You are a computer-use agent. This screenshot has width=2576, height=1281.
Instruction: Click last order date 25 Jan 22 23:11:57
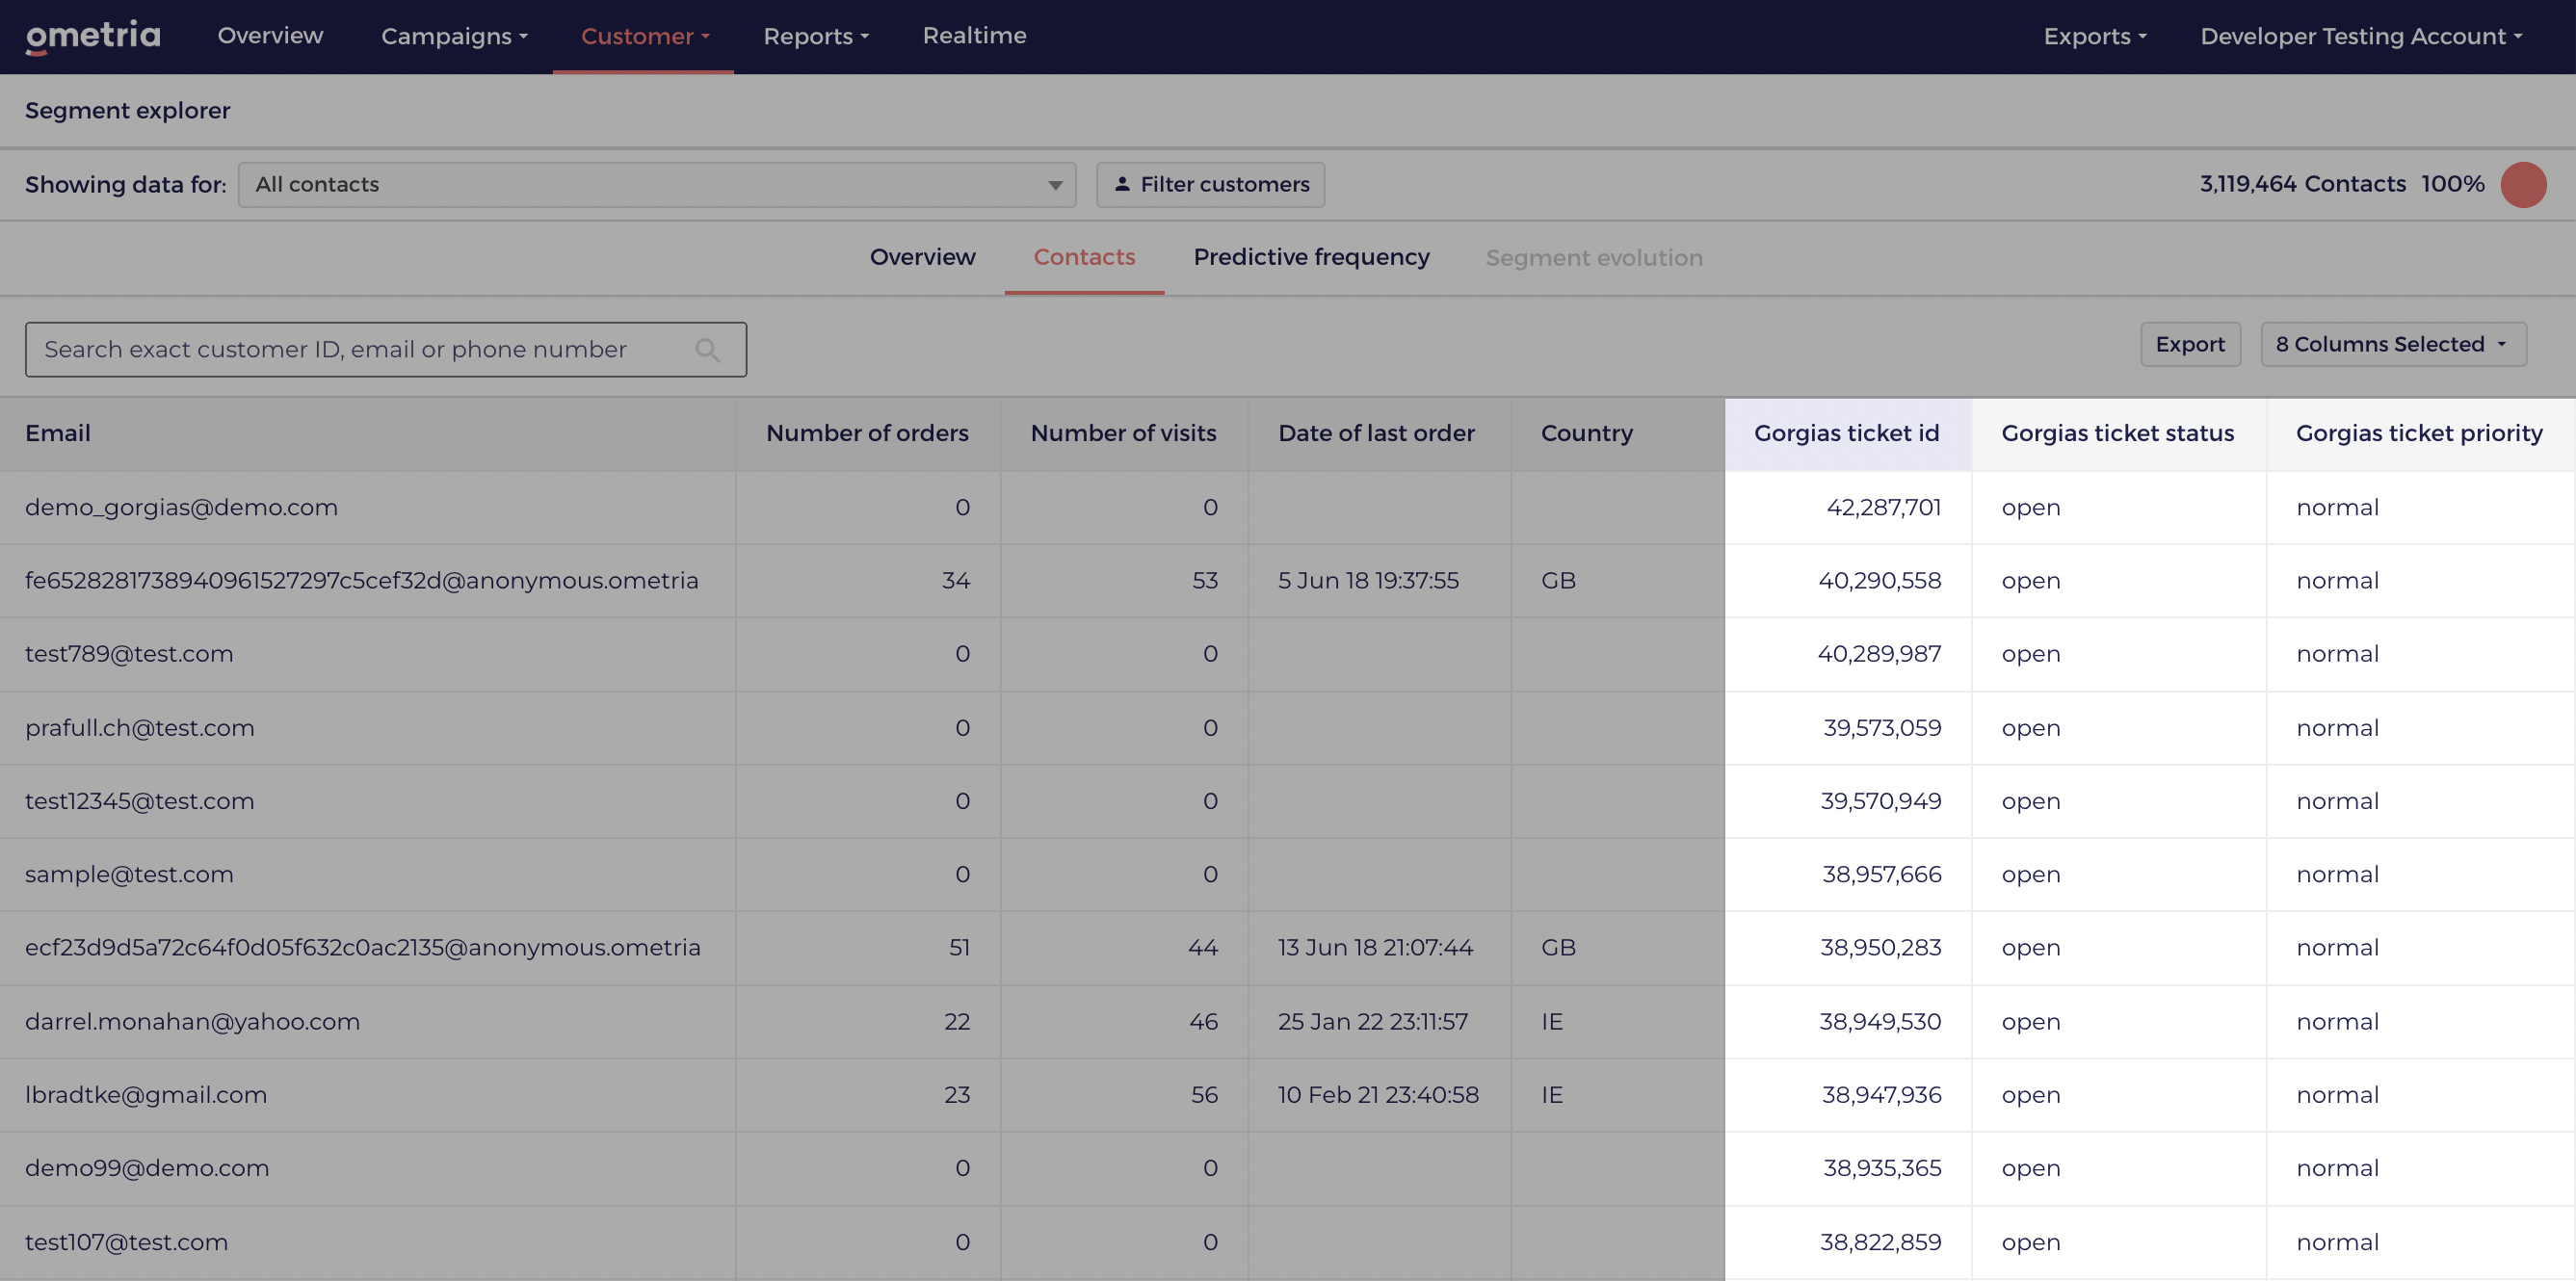pos(1373,1021)
